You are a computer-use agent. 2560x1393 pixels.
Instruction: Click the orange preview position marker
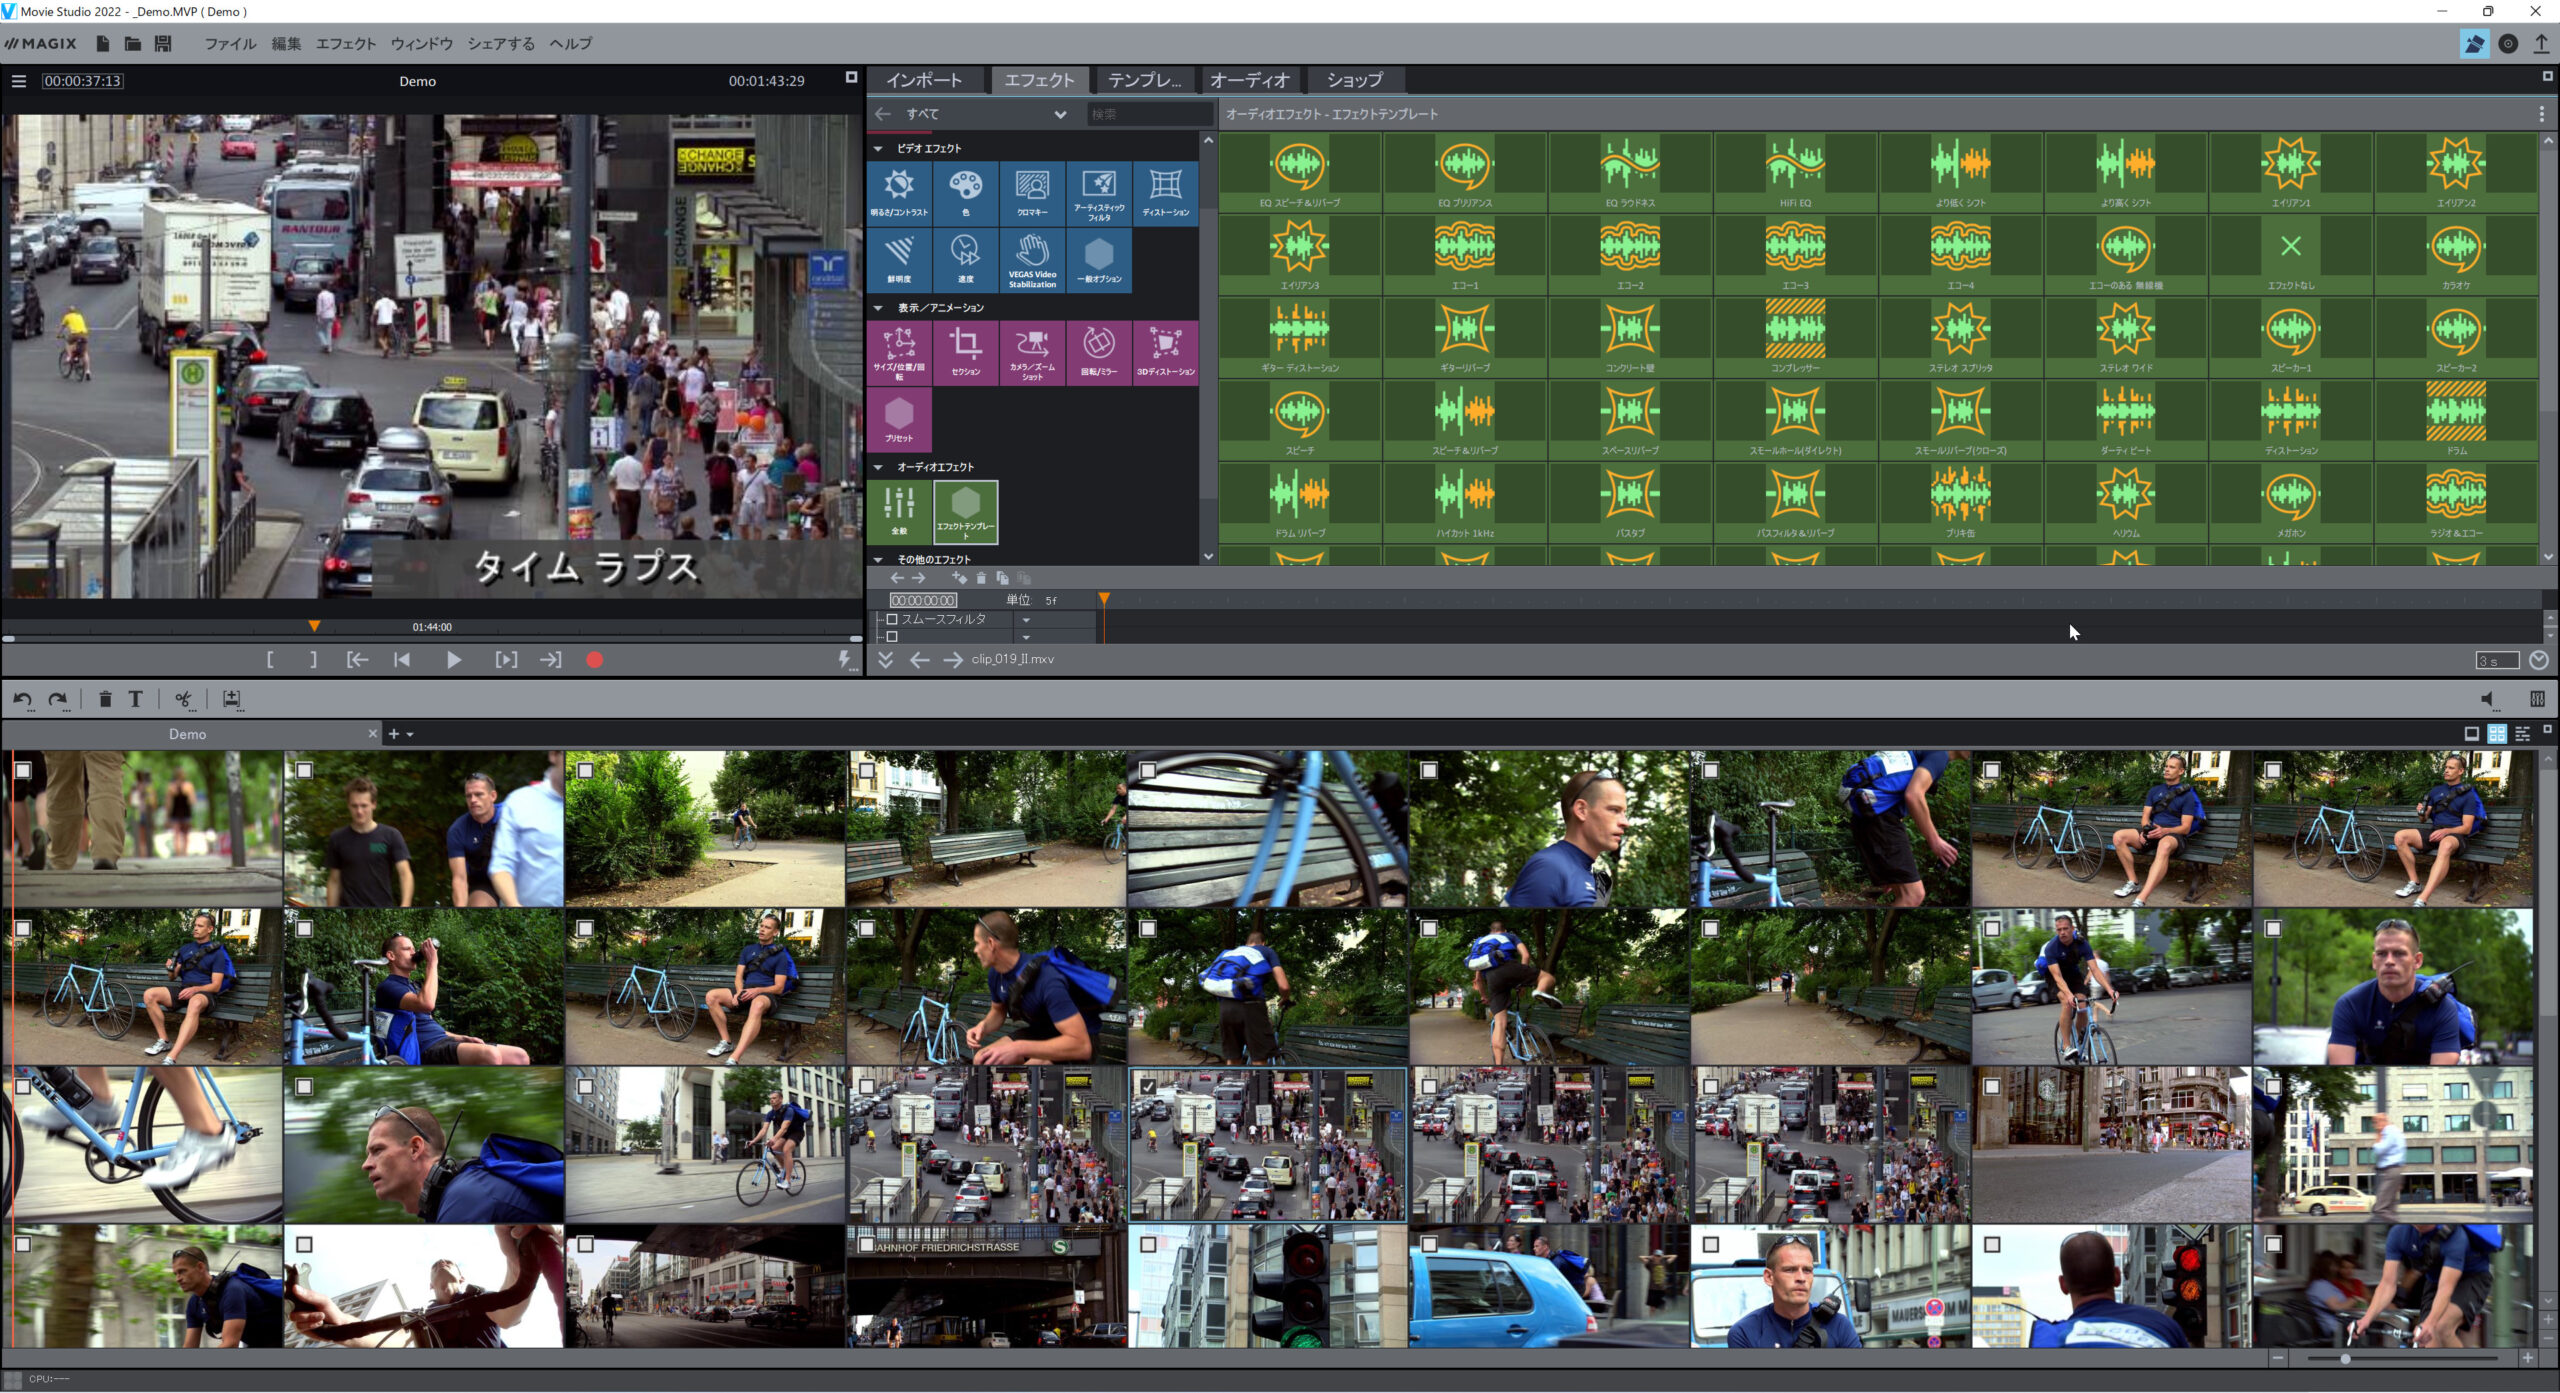click(x=314, y=626)
